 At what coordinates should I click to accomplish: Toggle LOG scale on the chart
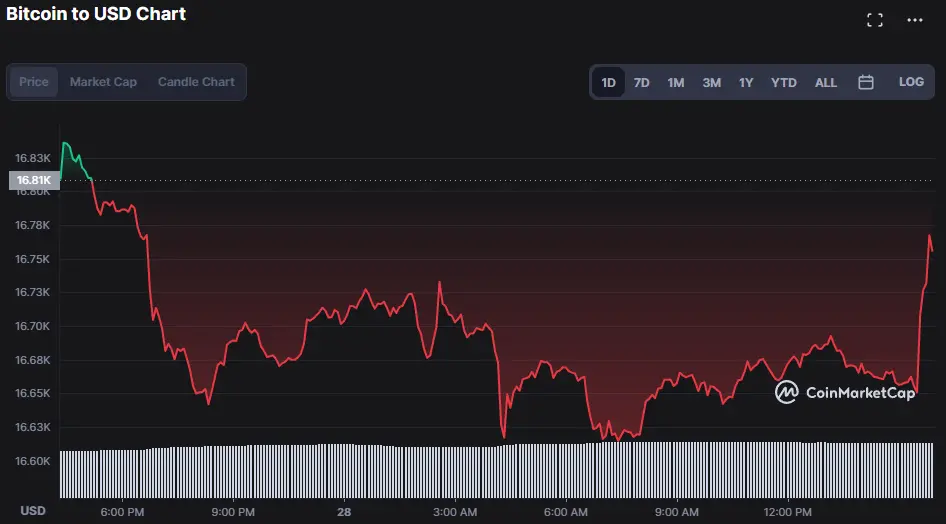[911, 82]
